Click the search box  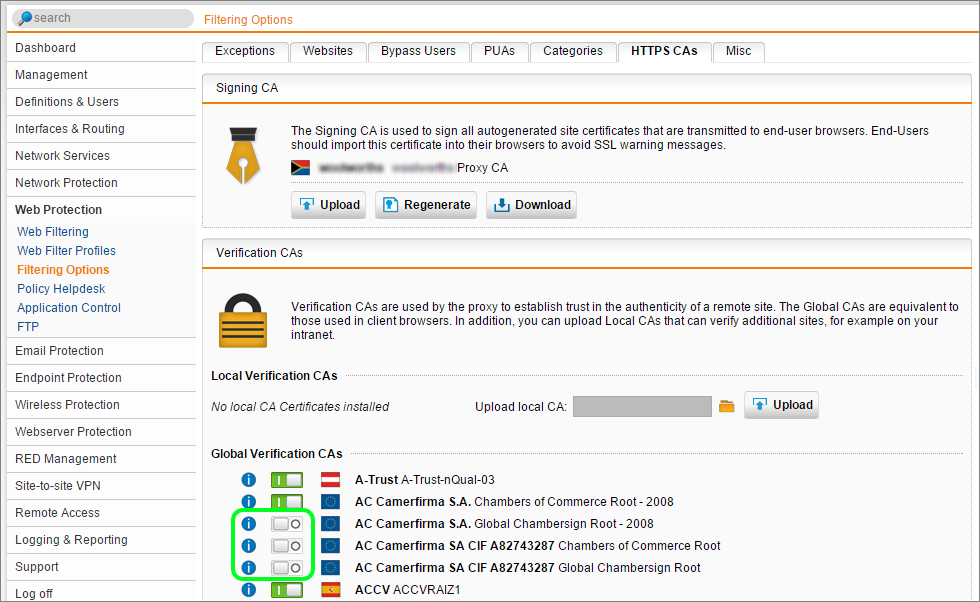103,18
